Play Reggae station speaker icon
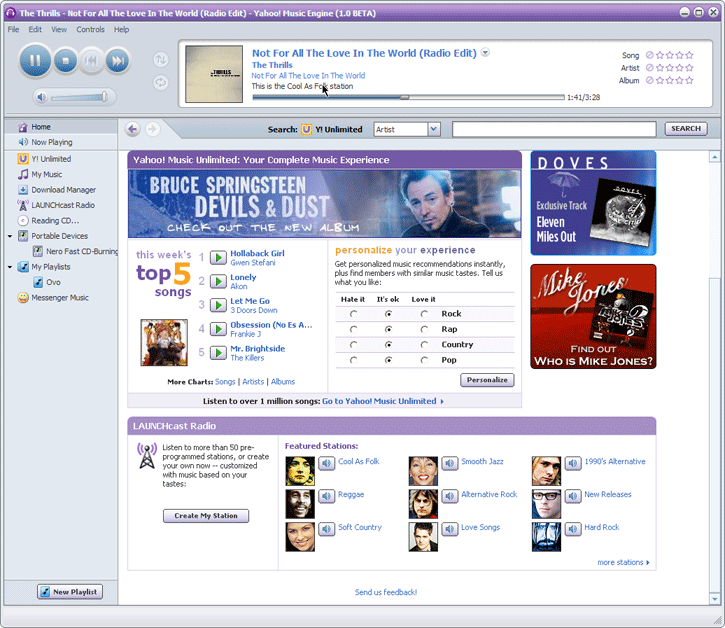 tap(326, 496)
